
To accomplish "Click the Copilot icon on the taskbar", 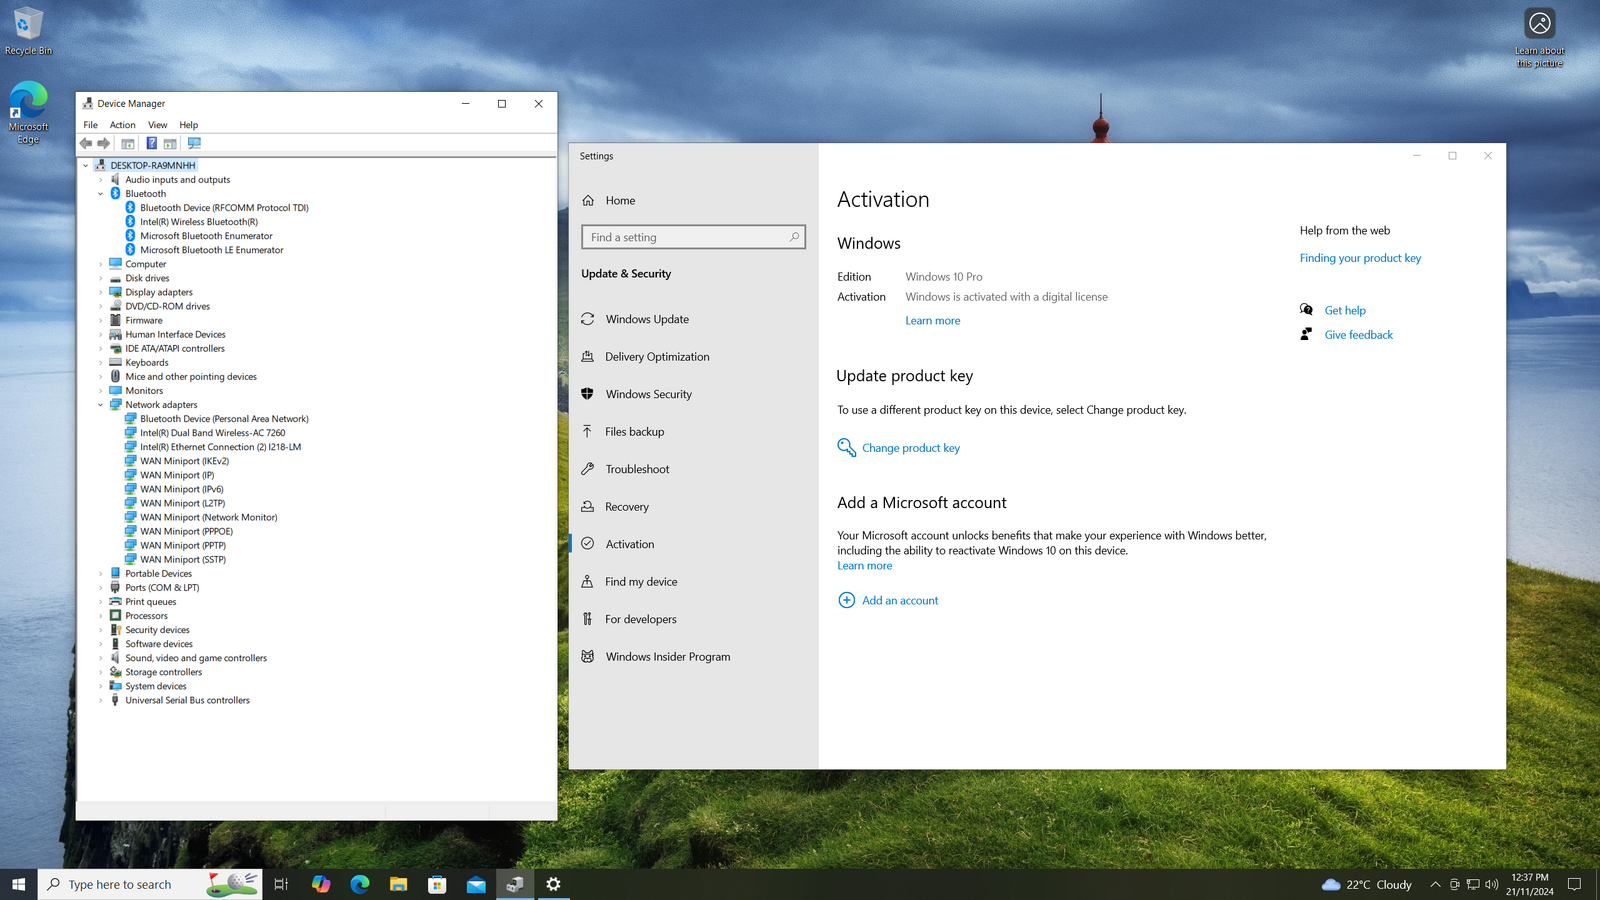I will point(321,884).
